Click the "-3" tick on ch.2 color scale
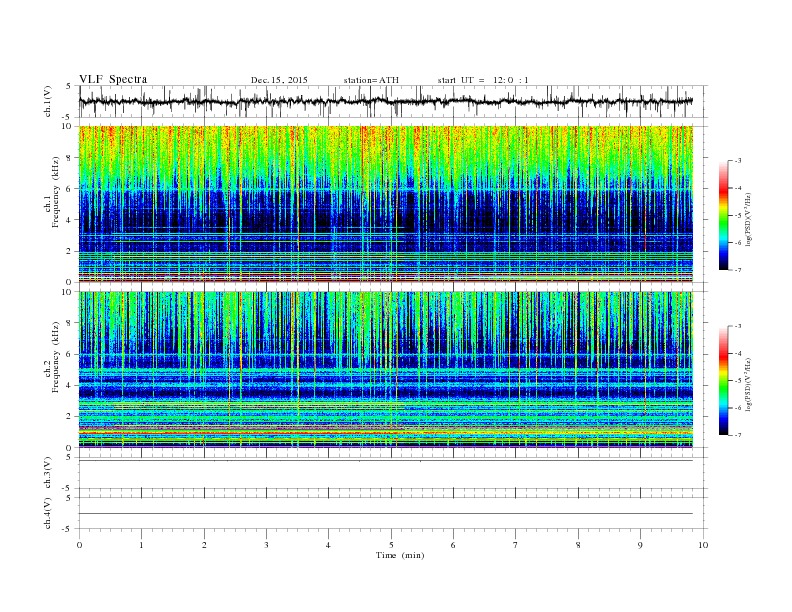 click(x=738, y=326)
